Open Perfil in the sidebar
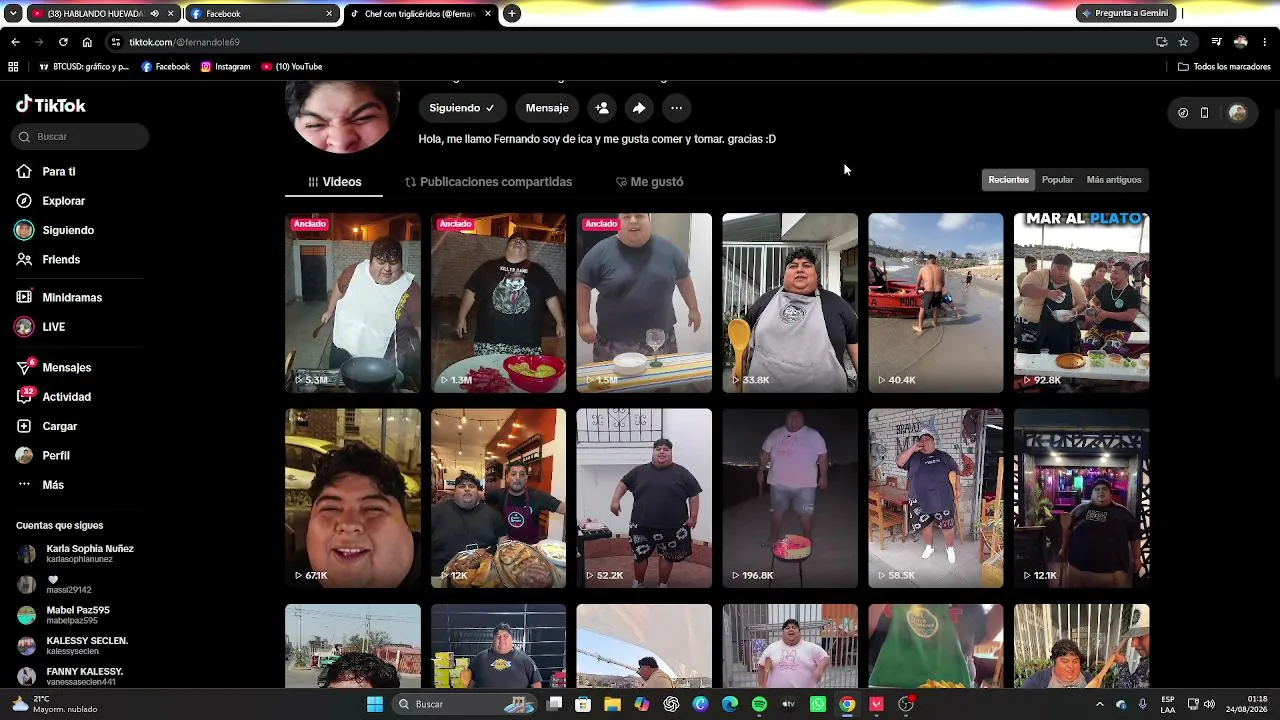The image size is (1280, 720). tap(55, 455)
